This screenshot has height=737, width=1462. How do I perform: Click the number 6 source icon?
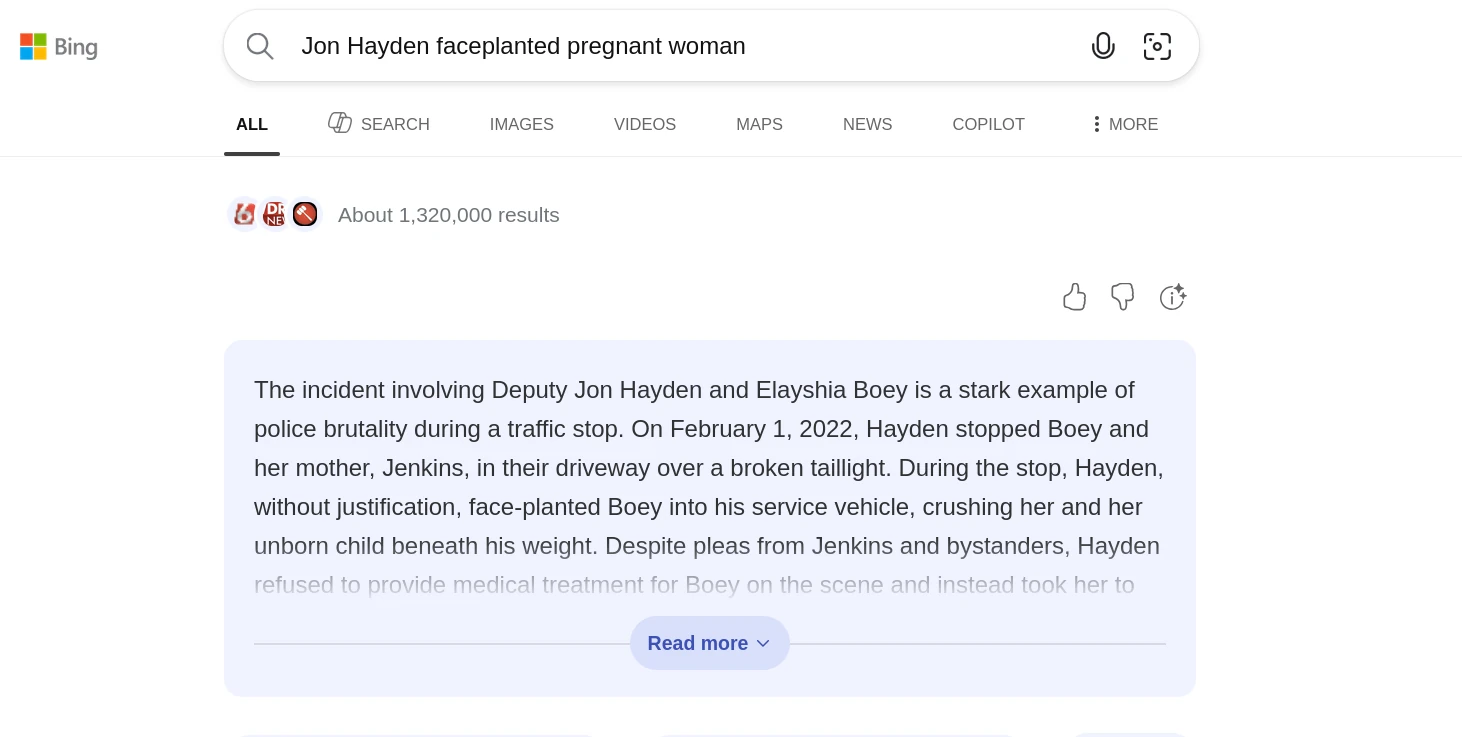244,214
